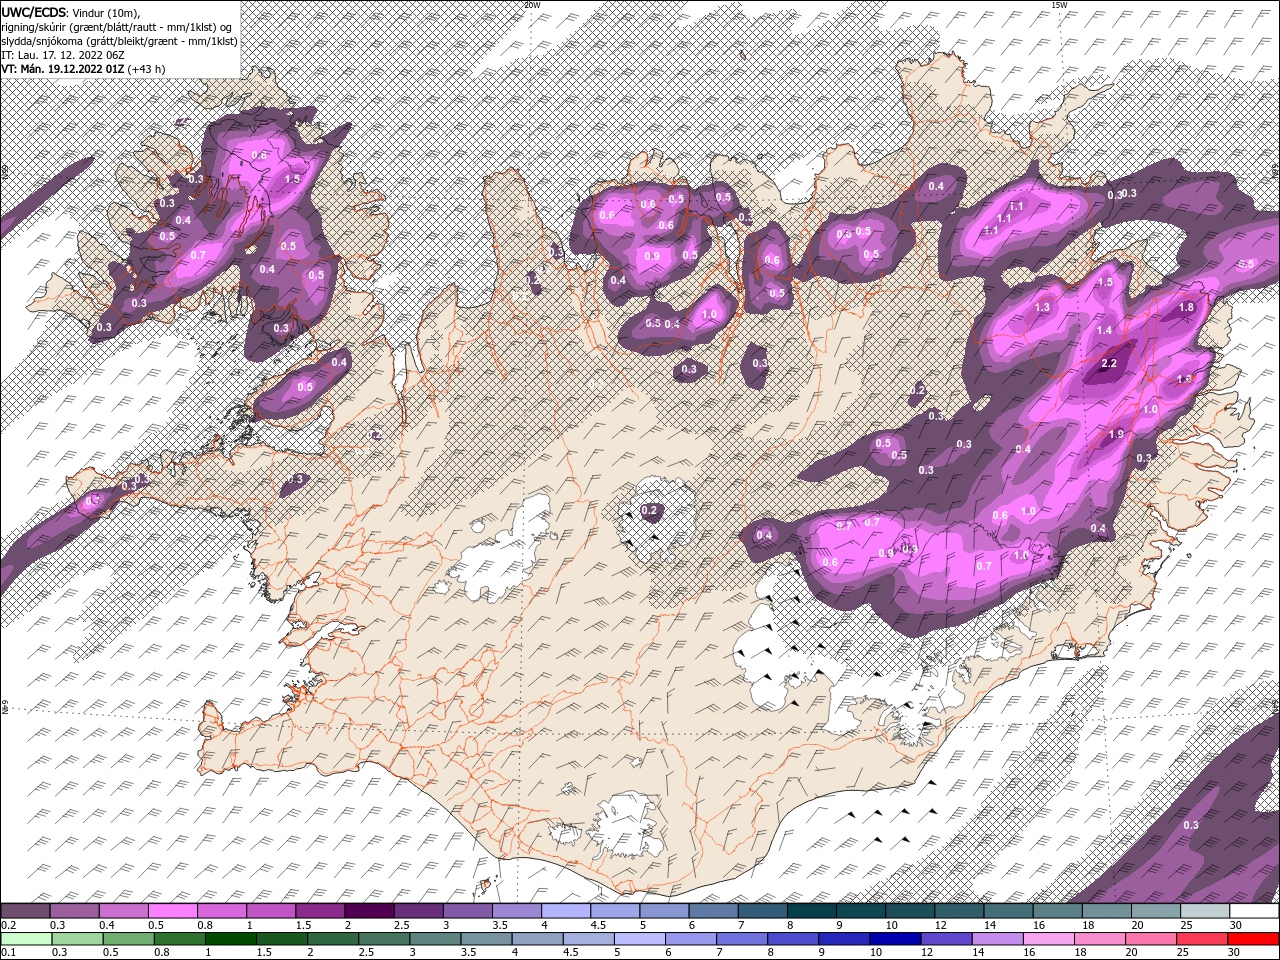1280x960 pixels.
Task: Pick the darkest green 1 rain legend swatch
Action: coord(231,939)
